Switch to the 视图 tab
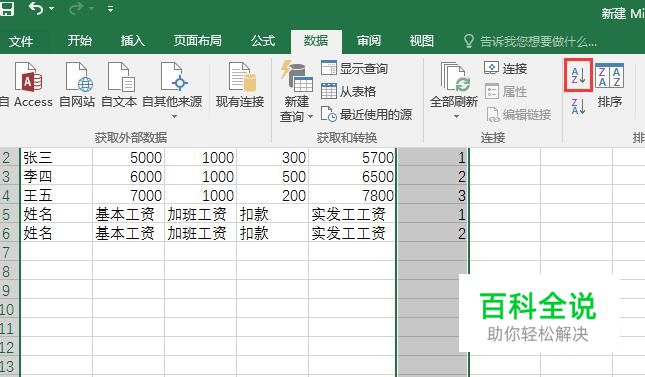Image resolution: width=645 pixels, height=377 pixels. click(421, 41)
